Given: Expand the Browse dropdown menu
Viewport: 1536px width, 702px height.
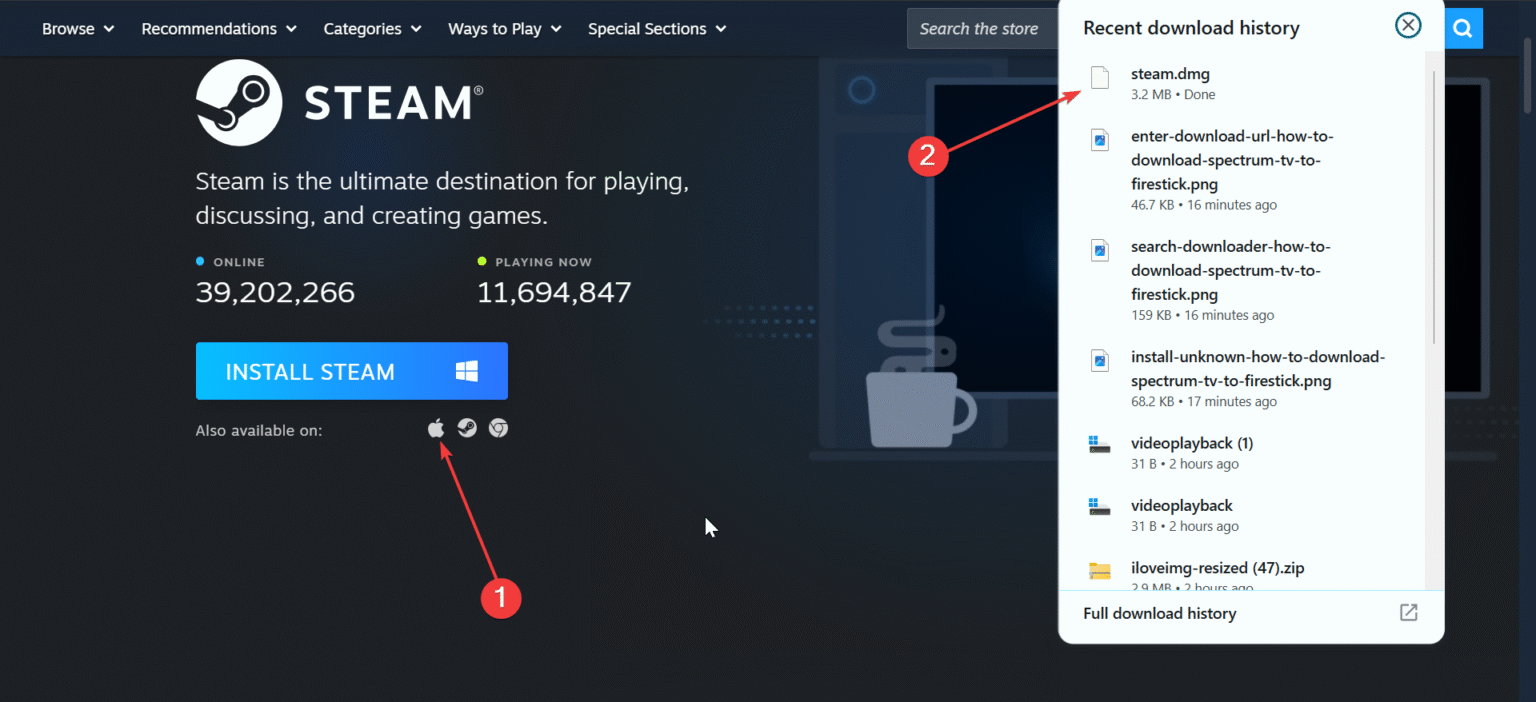Looking at the screenshot, I should click(78, 29).
